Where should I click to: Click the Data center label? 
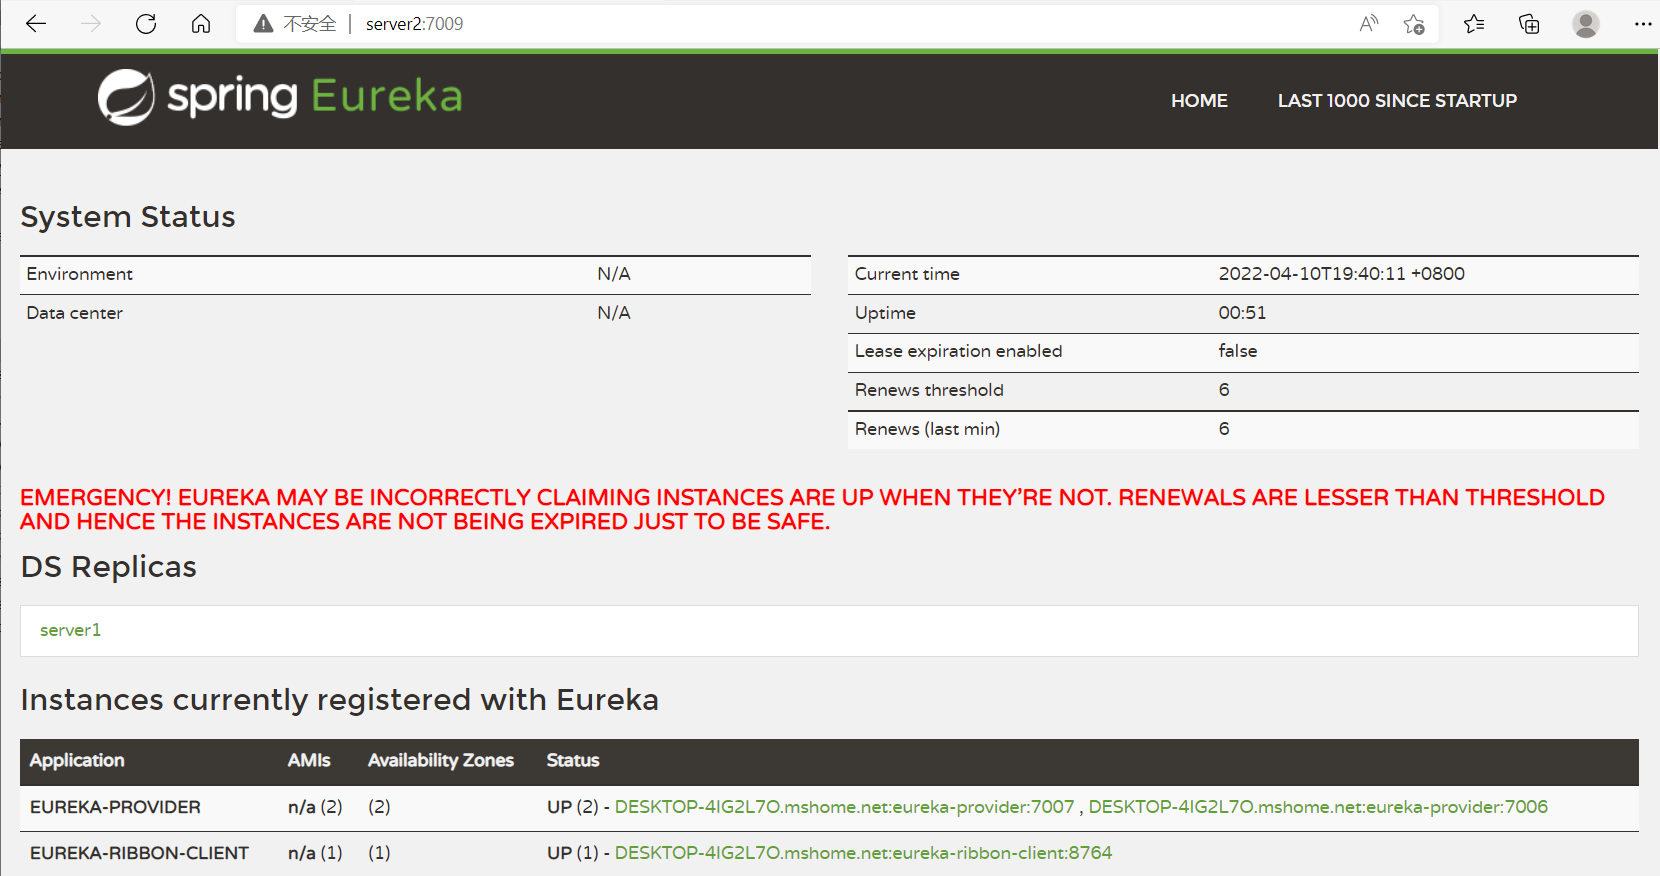coord(74,313)
